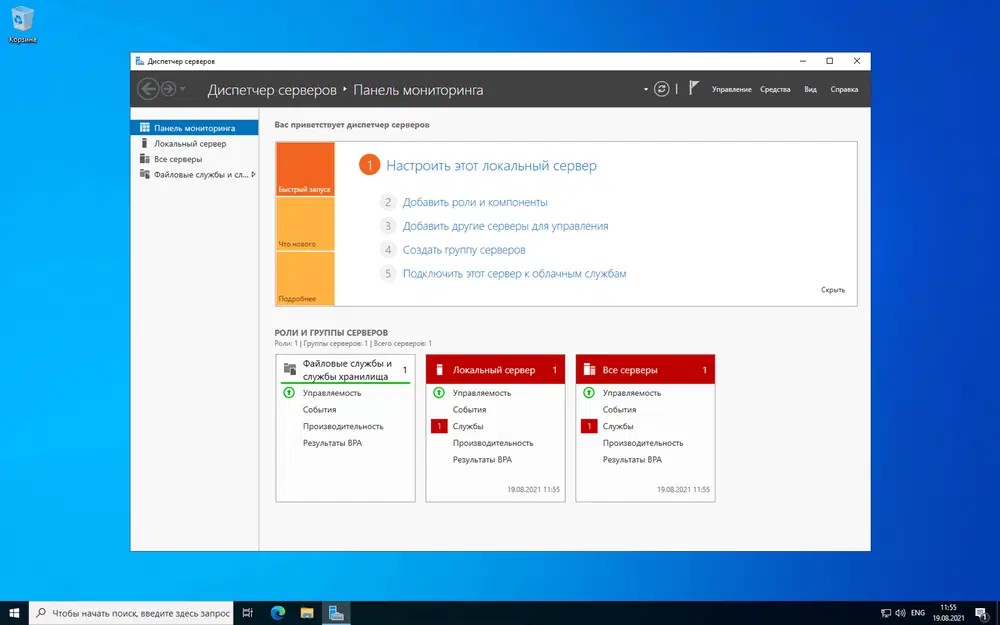Select Файловые службы in sidebar

coord(195,174)
